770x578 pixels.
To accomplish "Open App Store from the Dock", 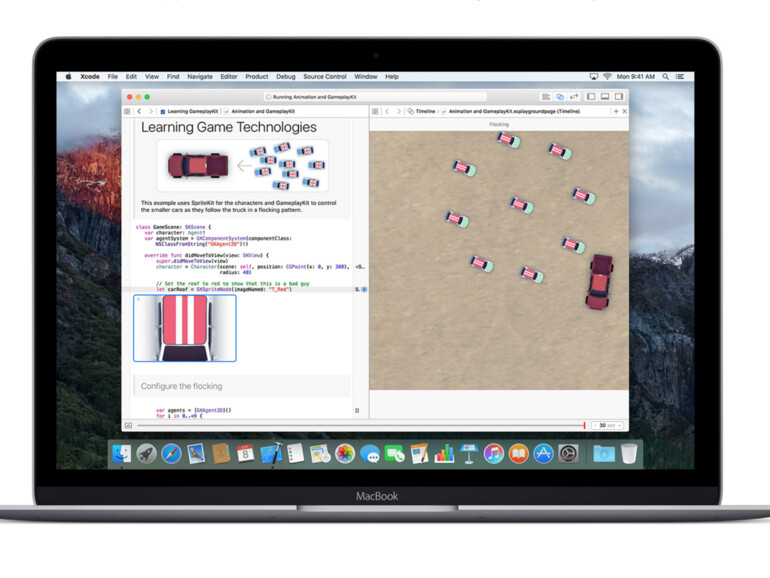I will tap(543, 453).
